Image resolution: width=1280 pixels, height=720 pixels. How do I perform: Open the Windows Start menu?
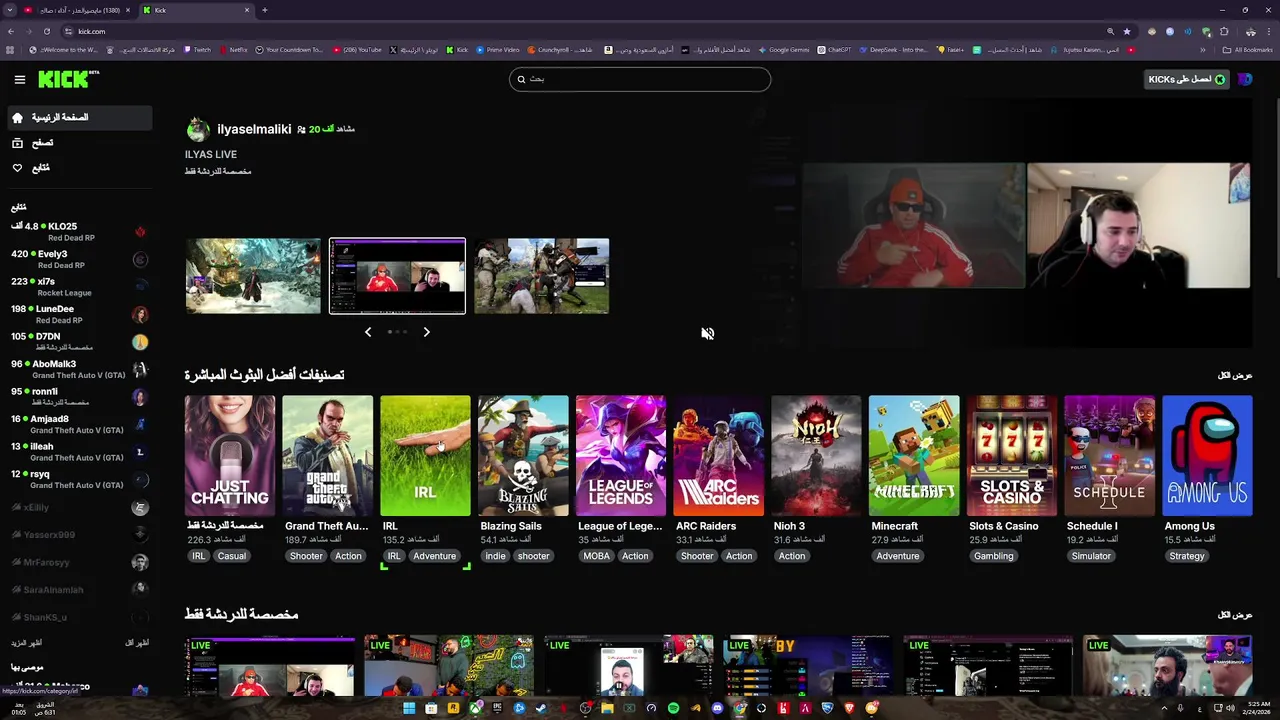(x=409, y=708)
